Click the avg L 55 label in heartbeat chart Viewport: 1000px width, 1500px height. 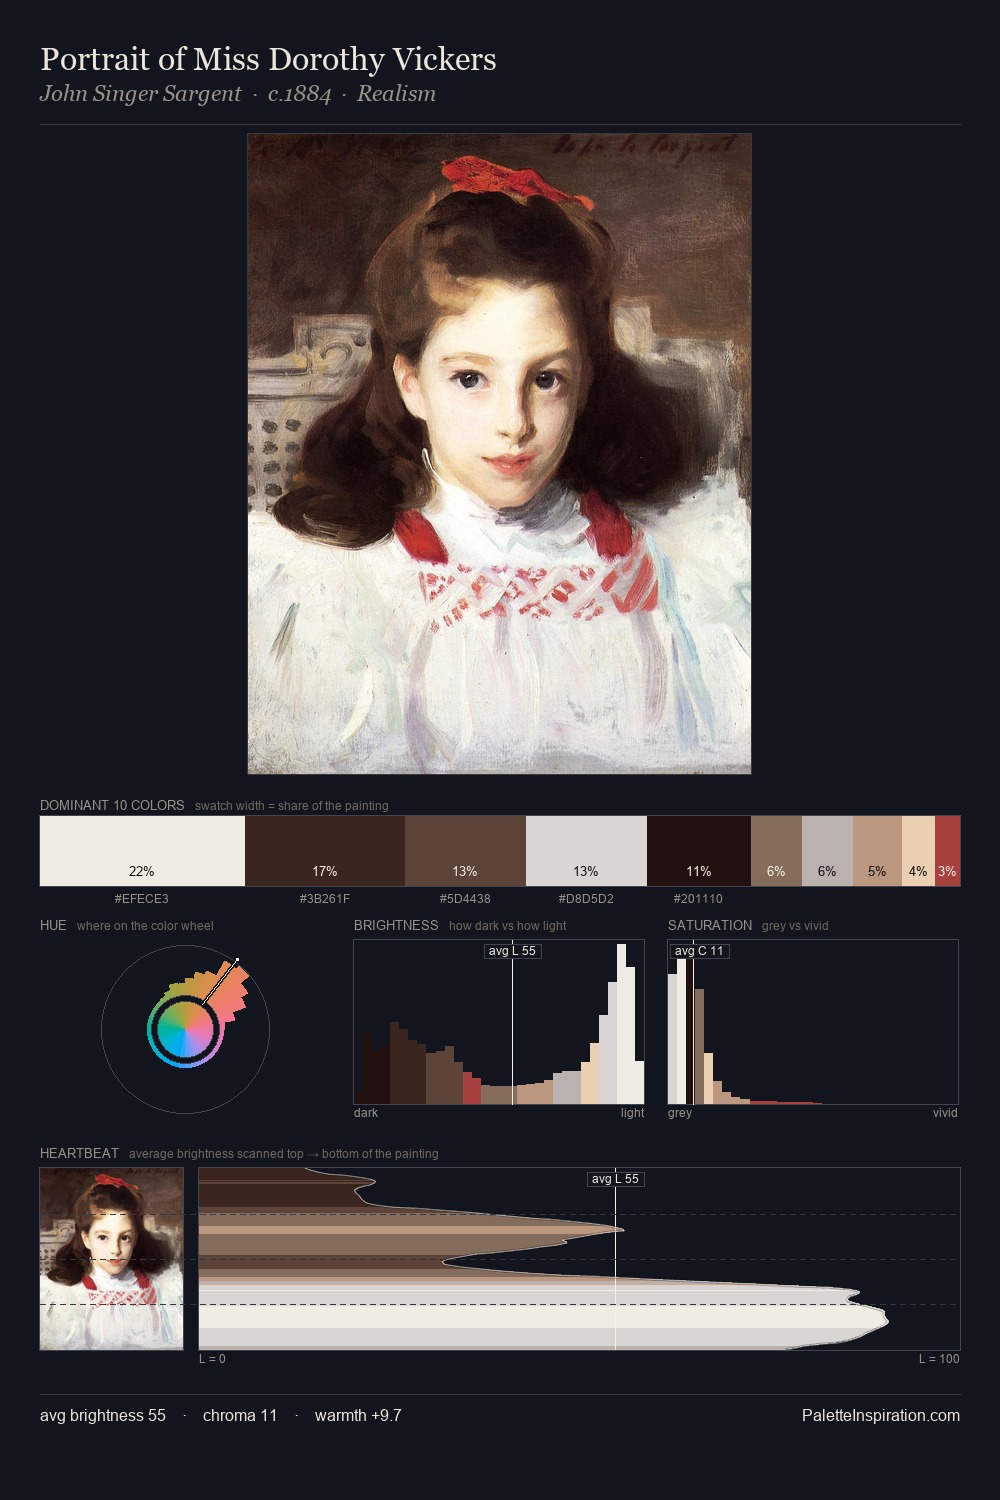[615, 1179]
